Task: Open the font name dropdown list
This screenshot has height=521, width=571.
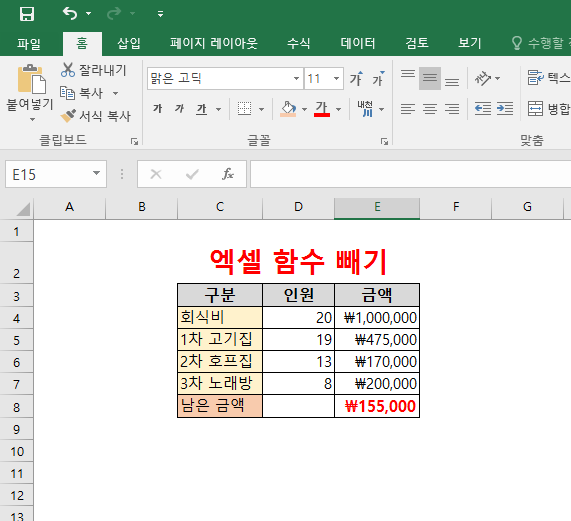Action: [296, 79]
